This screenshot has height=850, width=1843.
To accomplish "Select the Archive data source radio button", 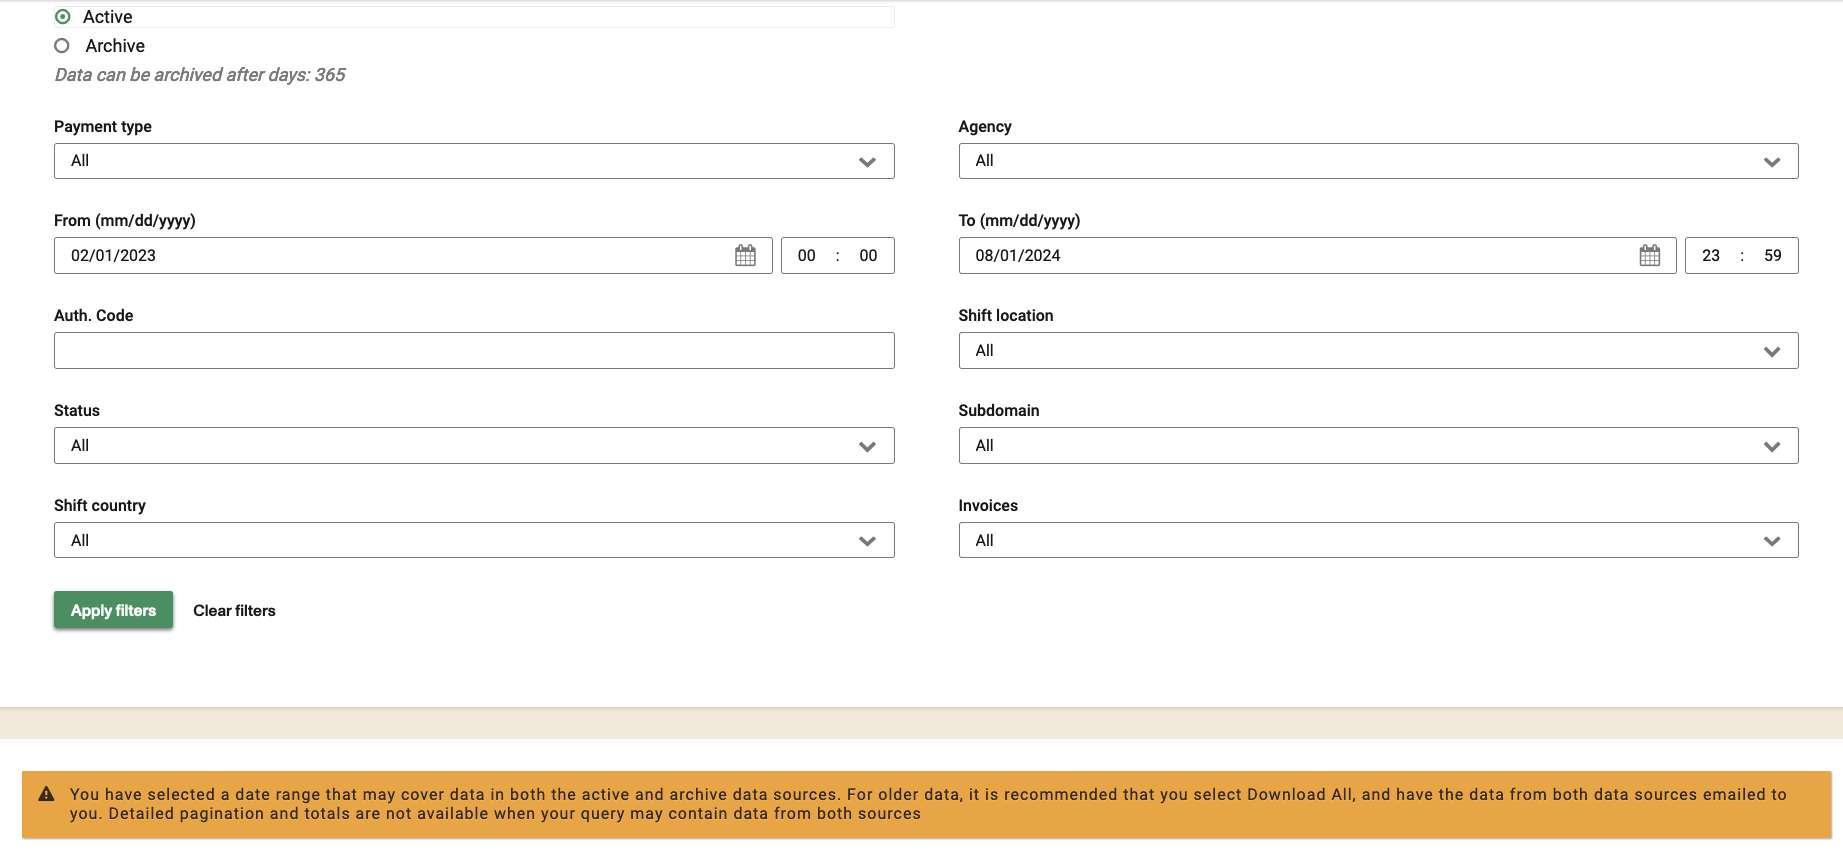I will coord(62,46).
